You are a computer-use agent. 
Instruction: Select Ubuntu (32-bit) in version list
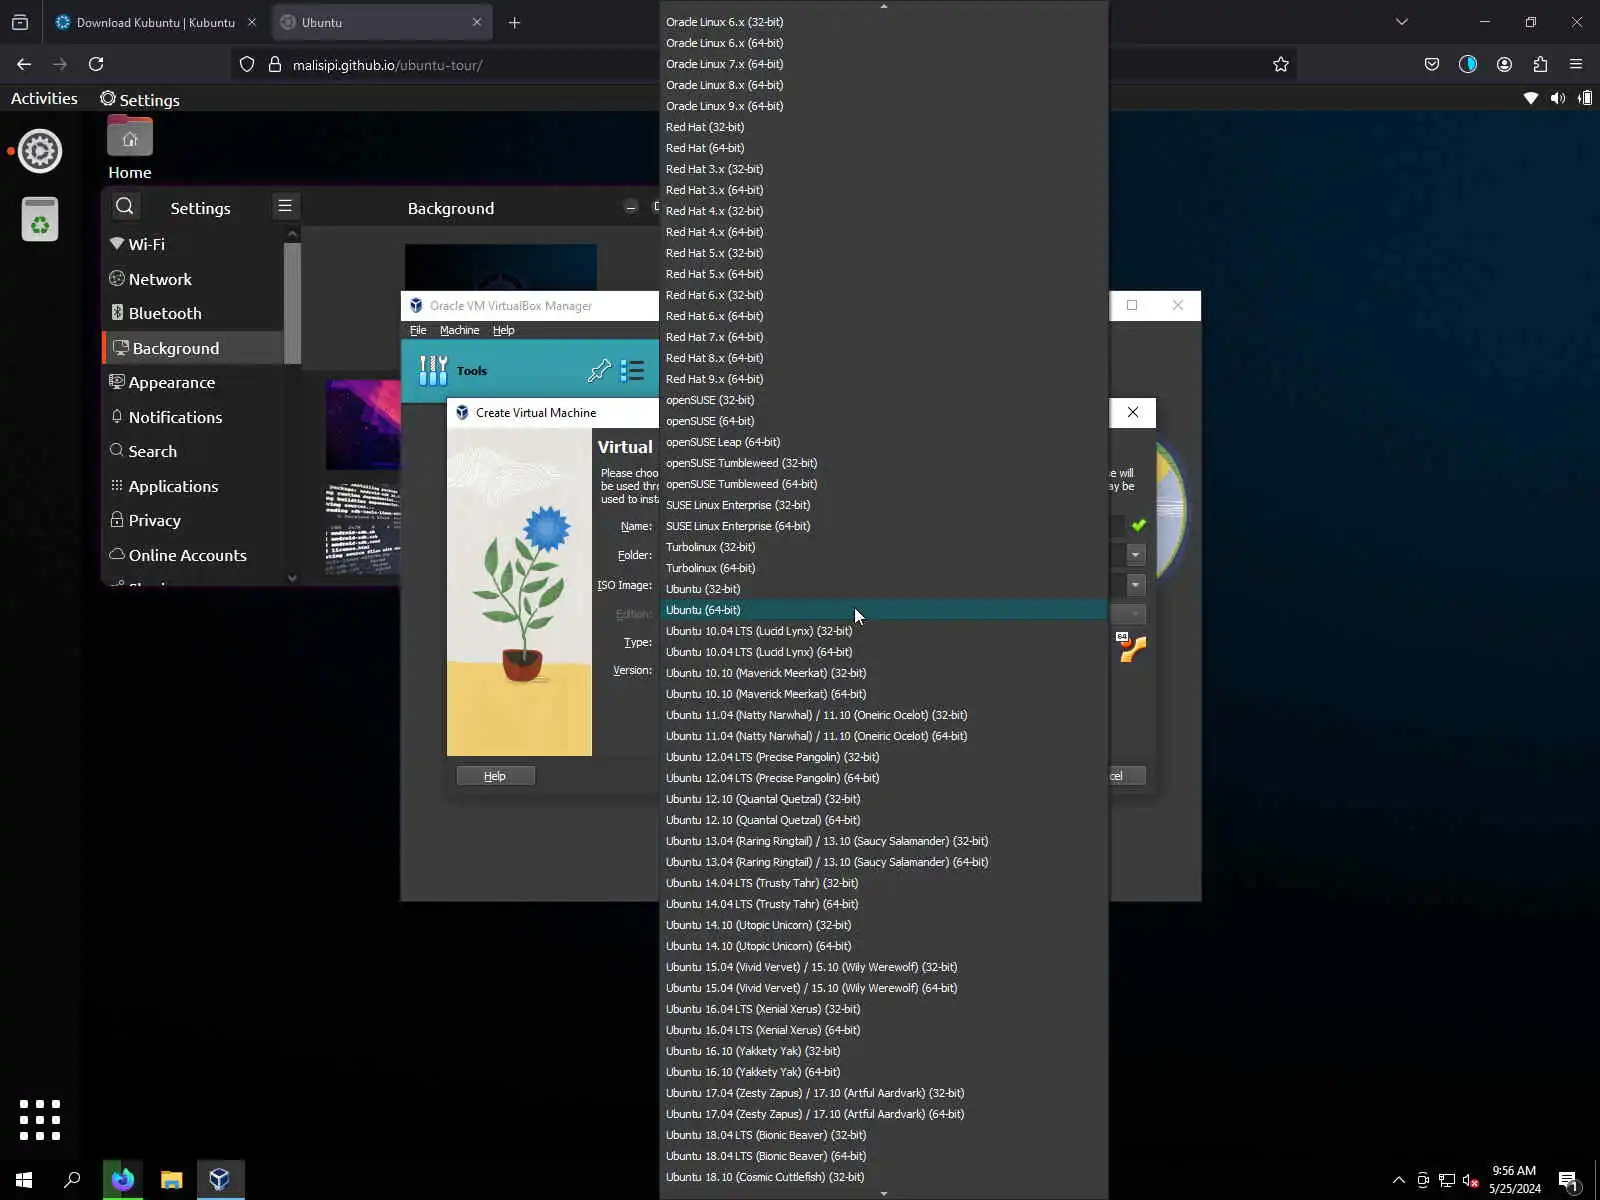point(884,589)
